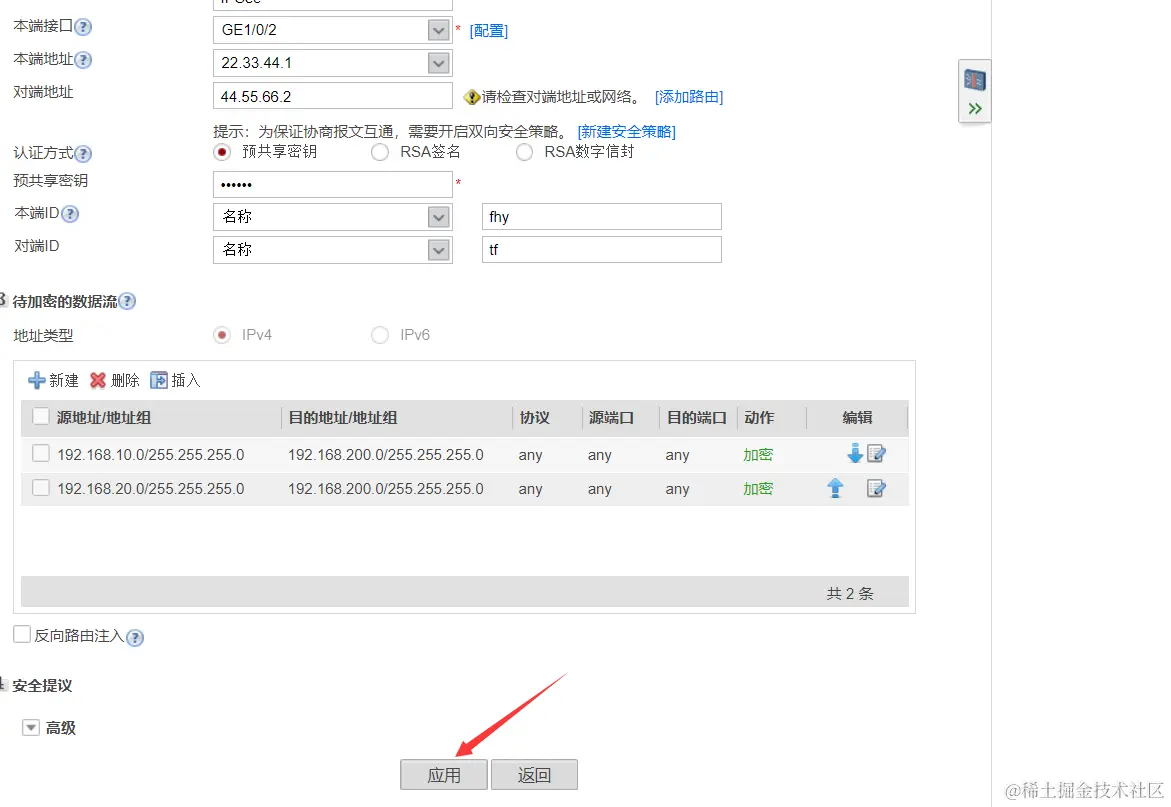
Task: Click 目的端口 column header
Action: coord(696,418)
